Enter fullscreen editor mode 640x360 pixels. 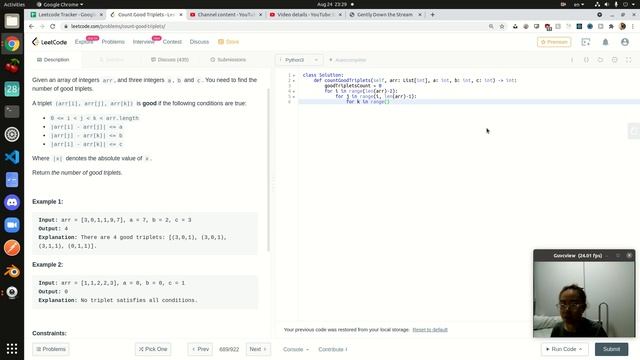[x=629, y=60]
